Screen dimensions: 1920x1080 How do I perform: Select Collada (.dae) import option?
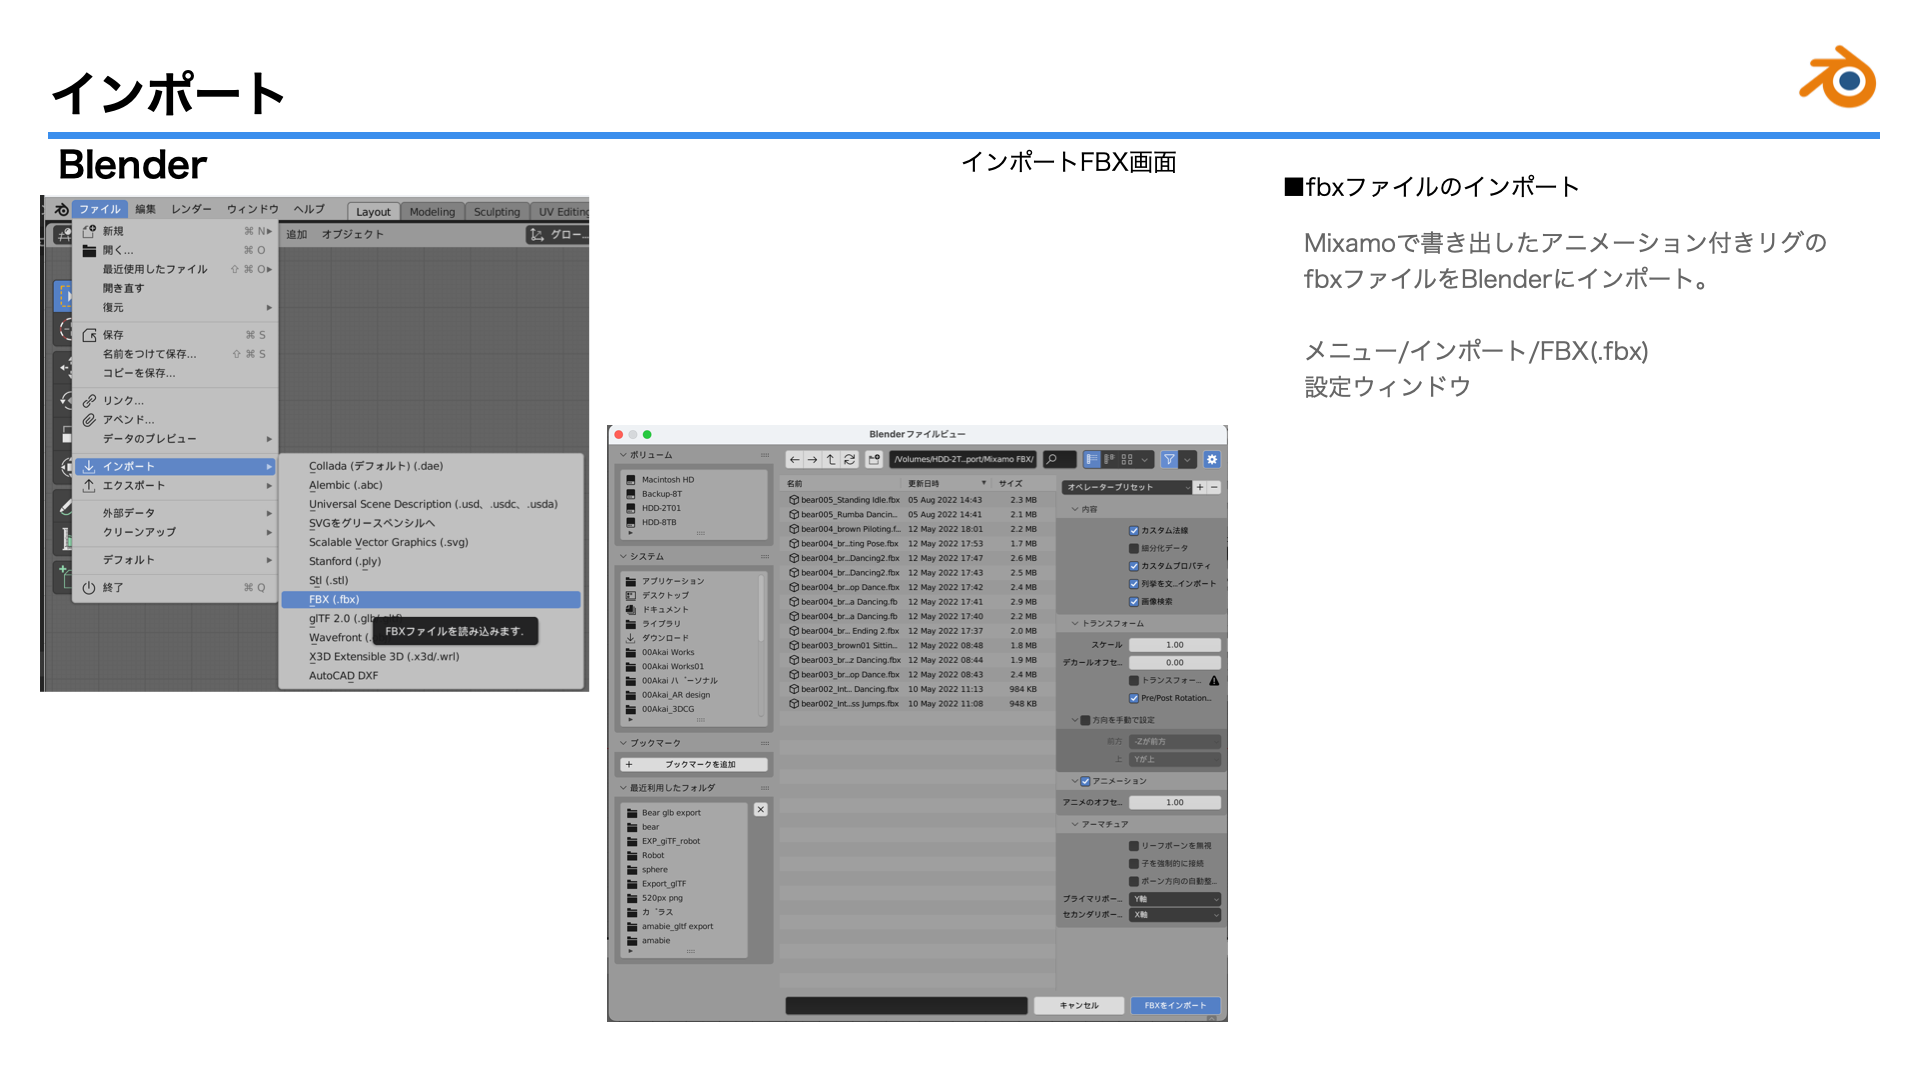(431, 466)
